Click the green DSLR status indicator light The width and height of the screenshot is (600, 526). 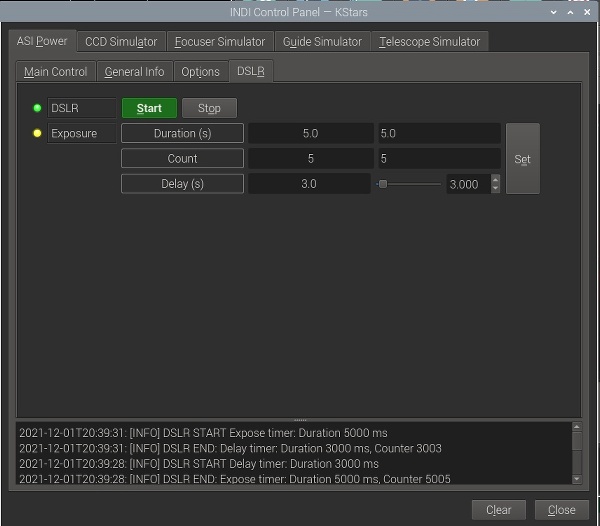(38, 108)
